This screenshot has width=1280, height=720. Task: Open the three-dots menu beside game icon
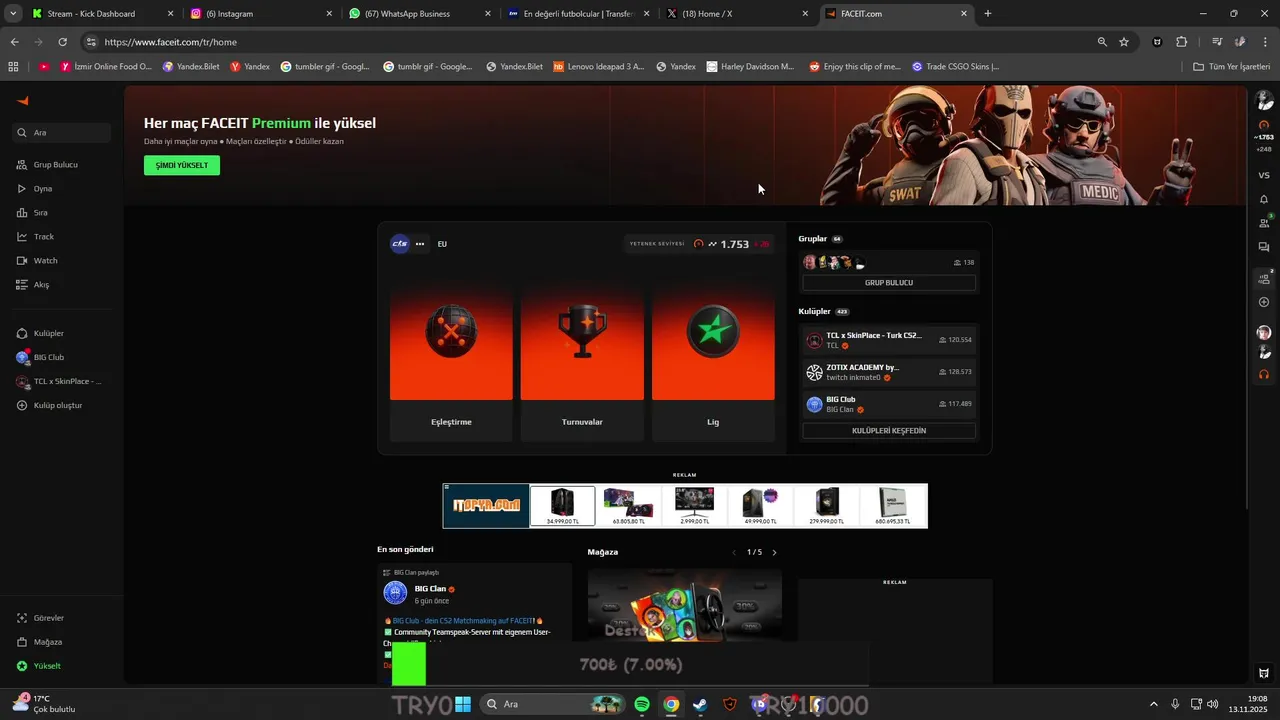coord(420,244)
